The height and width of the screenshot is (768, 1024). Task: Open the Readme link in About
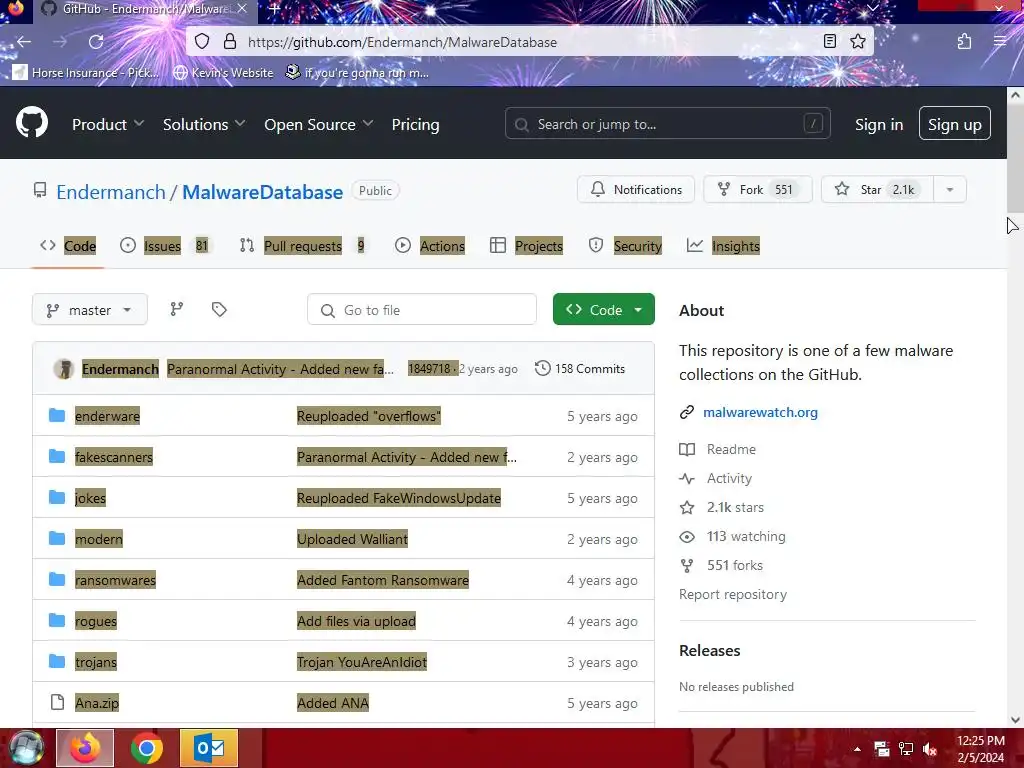731,449
